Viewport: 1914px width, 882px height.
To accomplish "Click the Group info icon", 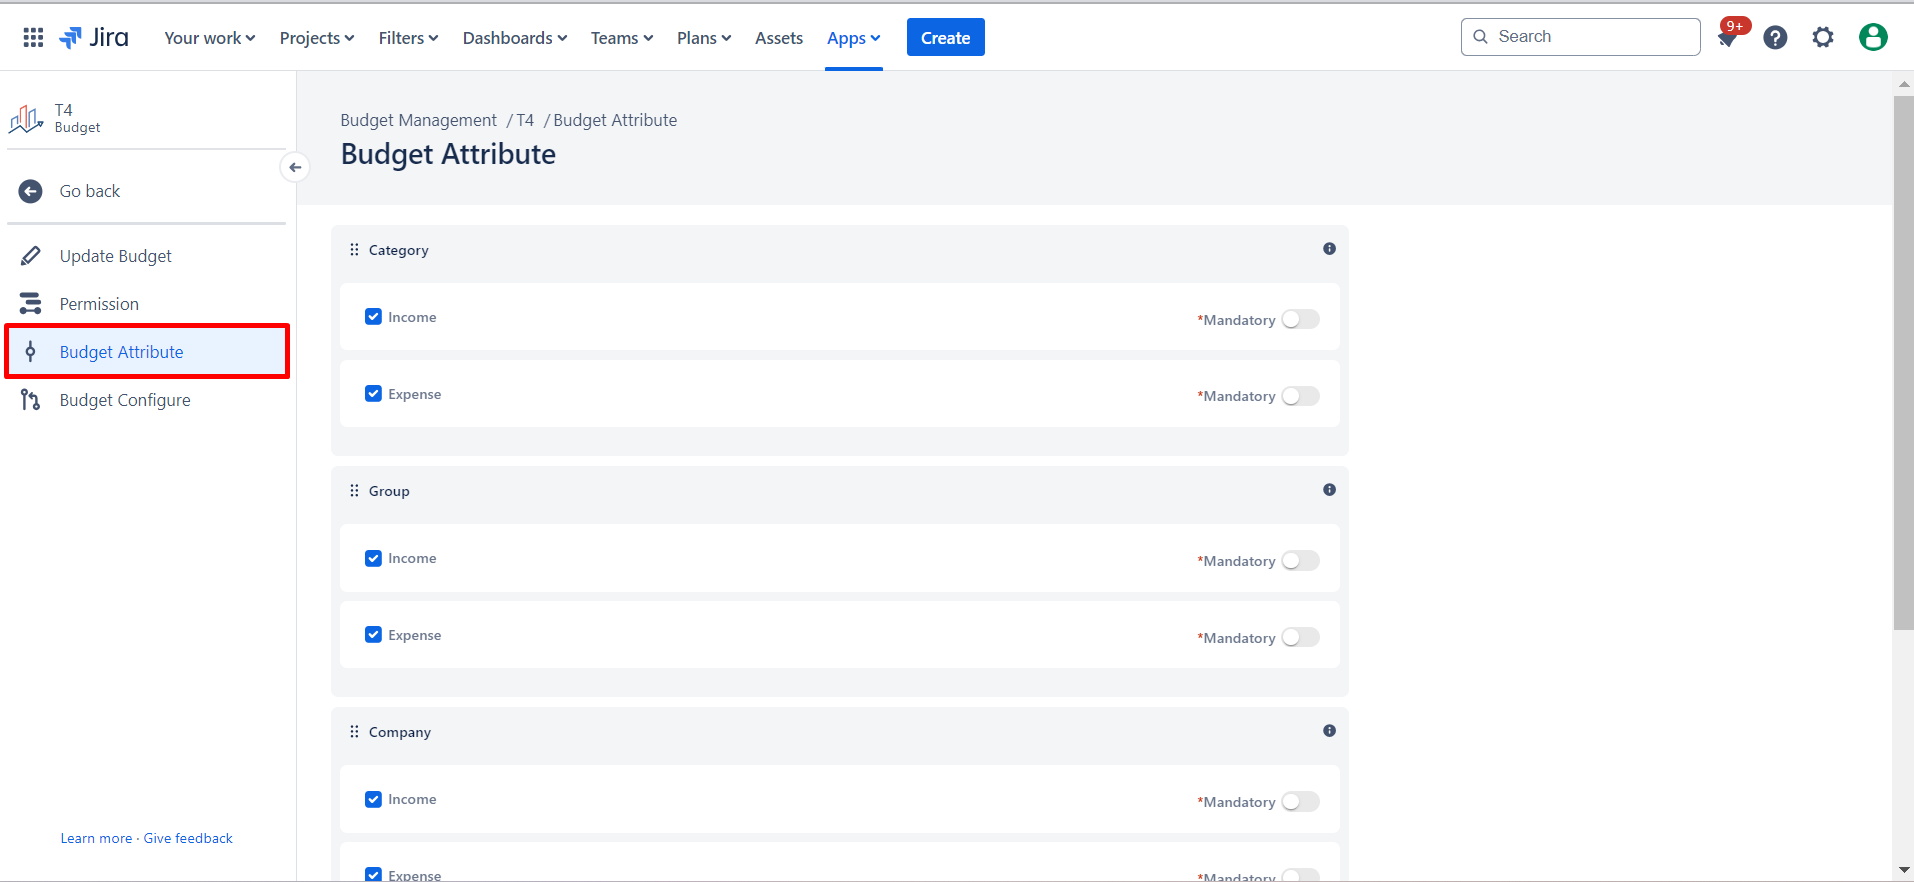I will click(x=1329, y=490).
